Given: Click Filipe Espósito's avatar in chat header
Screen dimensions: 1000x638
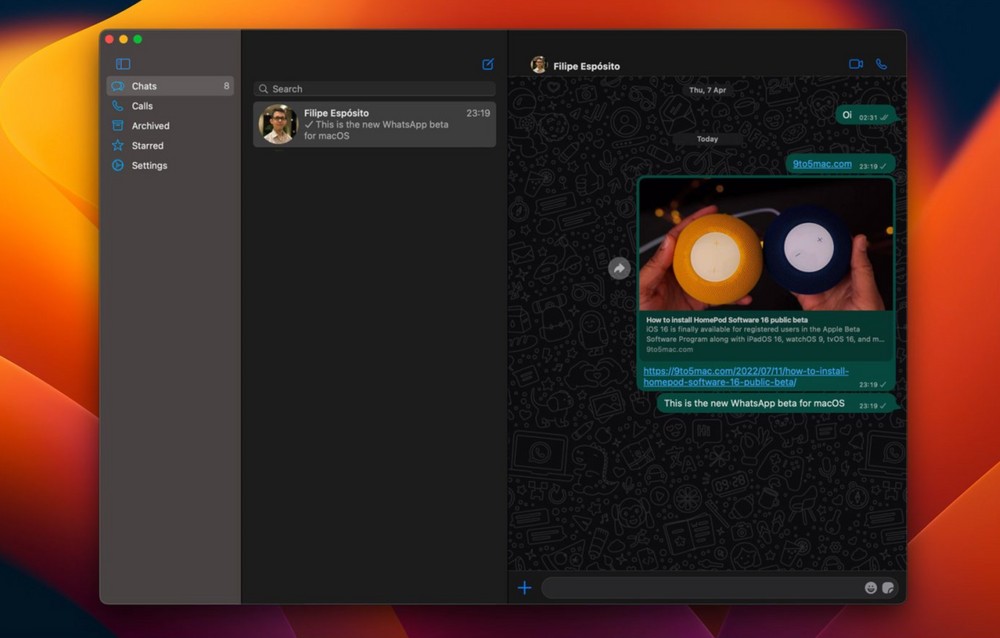Looking at the screenshot, I should coord(539,65).
